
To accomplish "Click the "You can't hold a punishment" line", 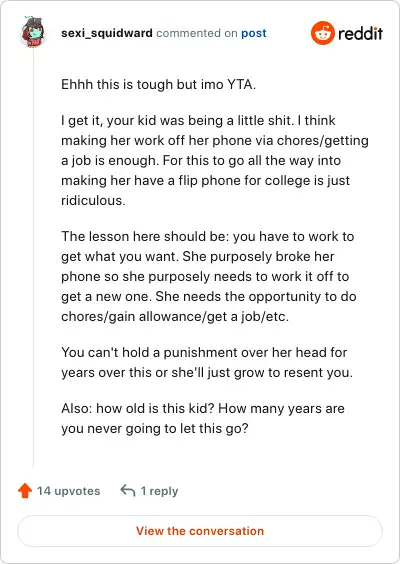I will pos(204,352).
